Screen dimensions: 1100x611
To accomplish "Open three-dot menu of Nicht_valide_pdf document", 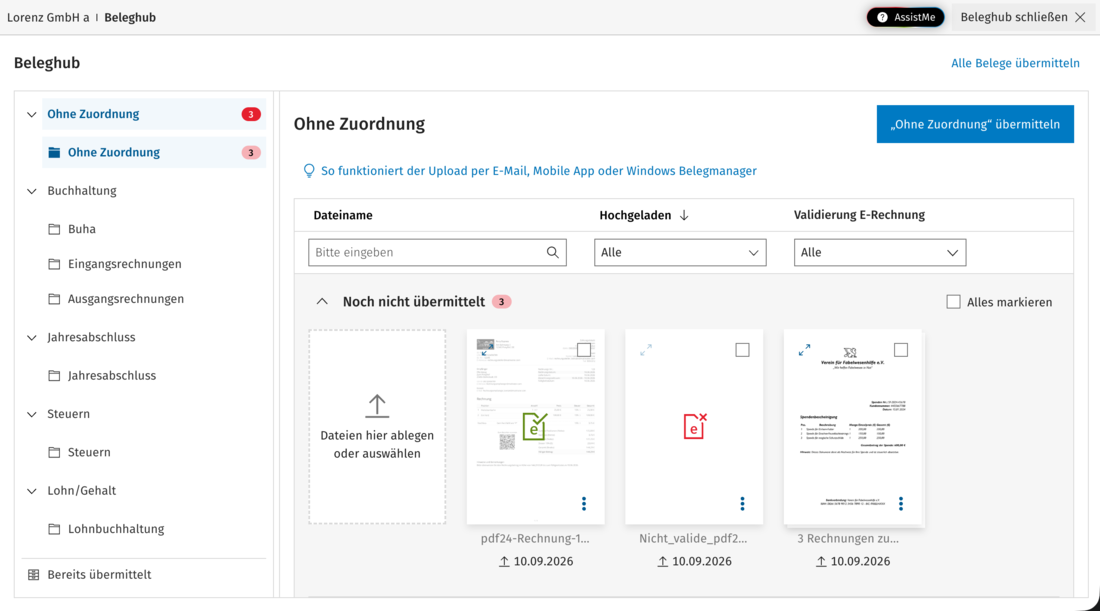I will coord(742,504).
